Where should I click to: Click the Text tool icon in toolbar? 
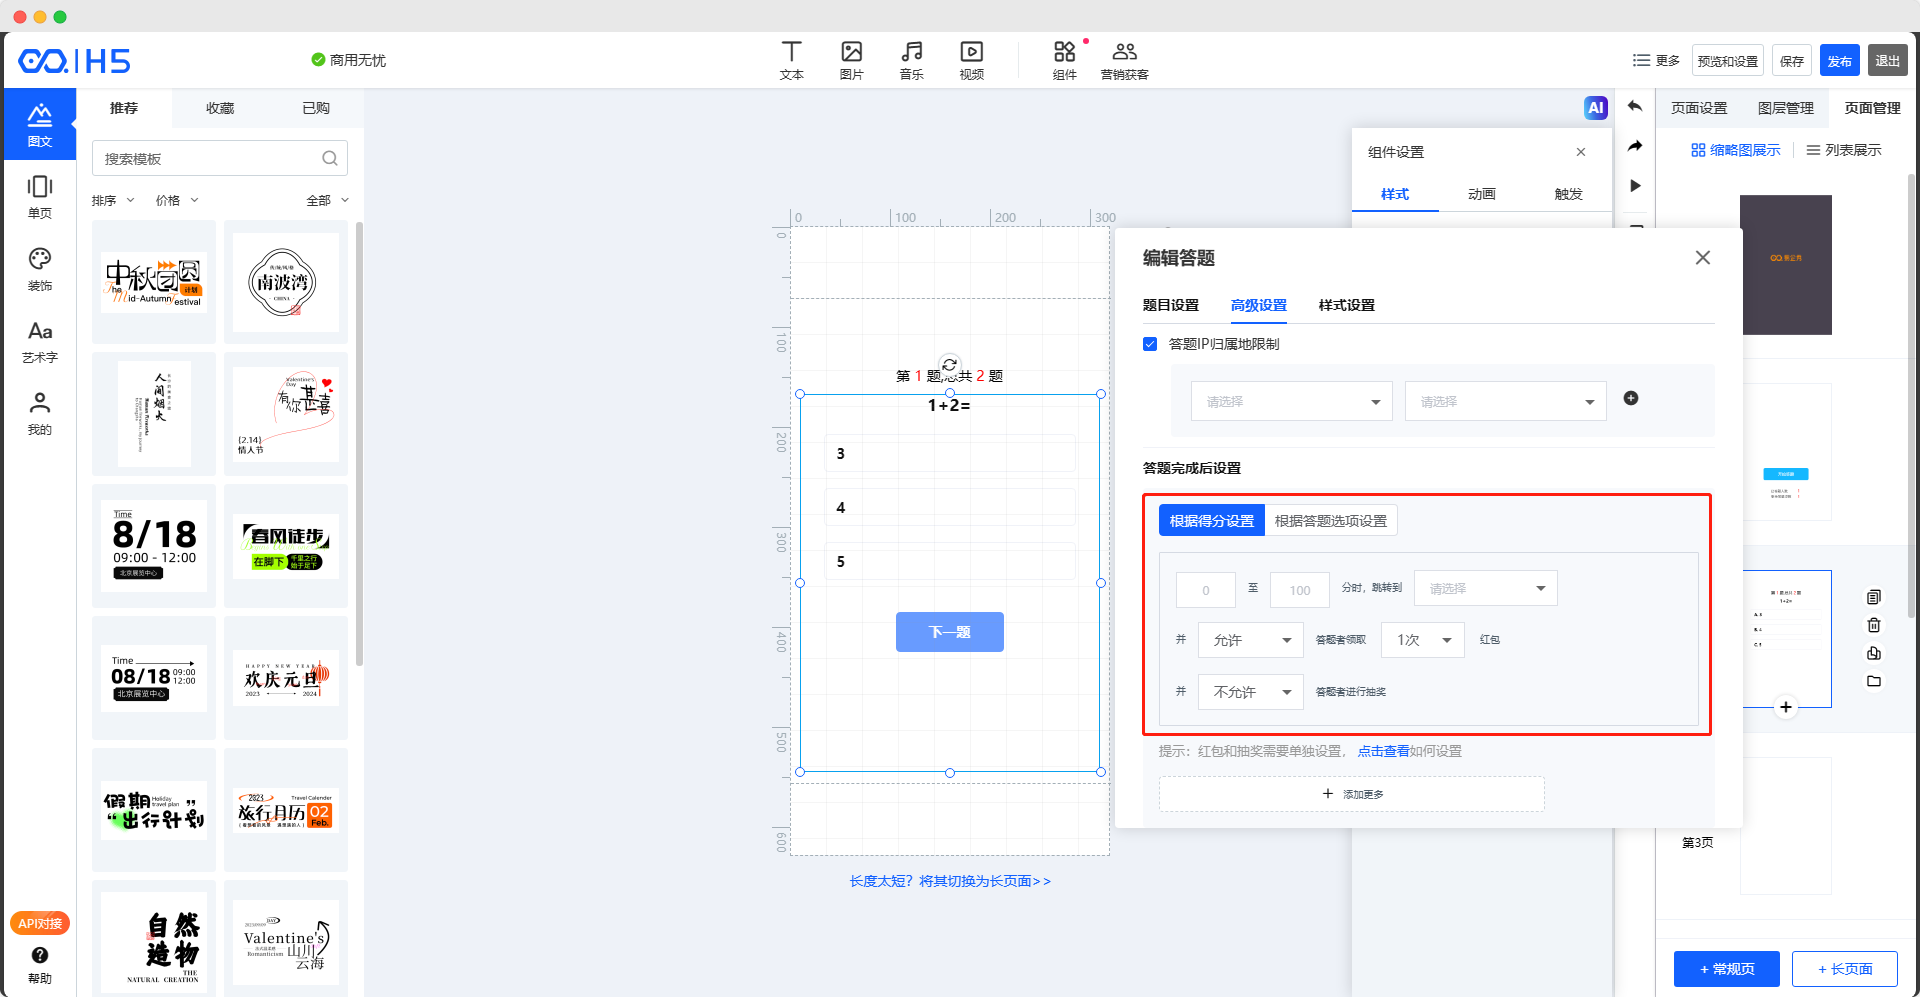[x=791, y=59]
